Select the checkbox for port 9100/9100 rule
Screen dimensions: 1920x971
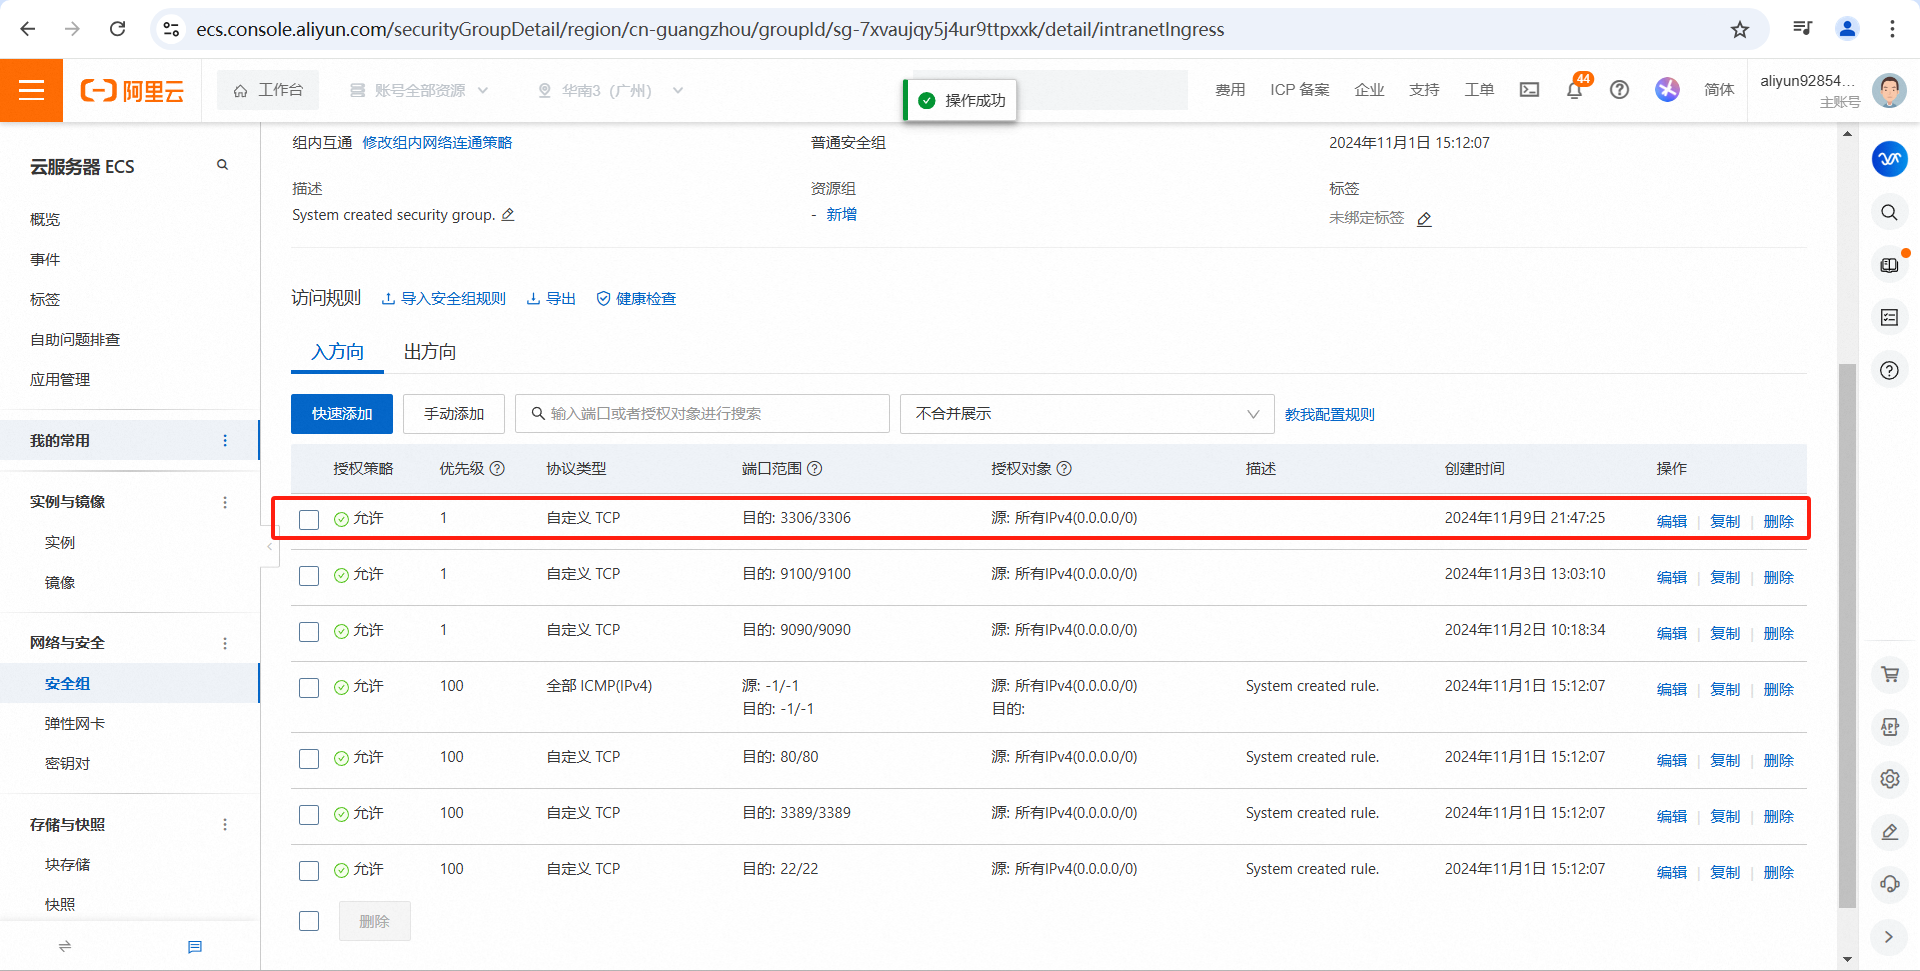(x=309, y=576)
